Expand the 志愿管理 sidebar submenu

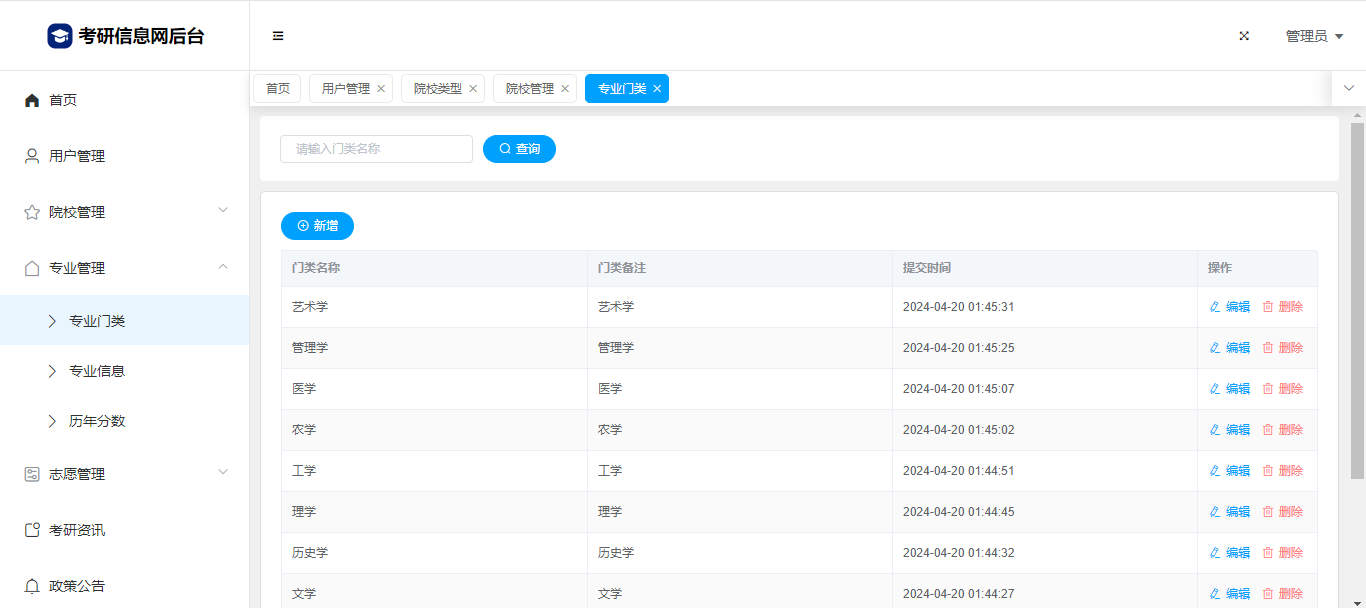223,473
